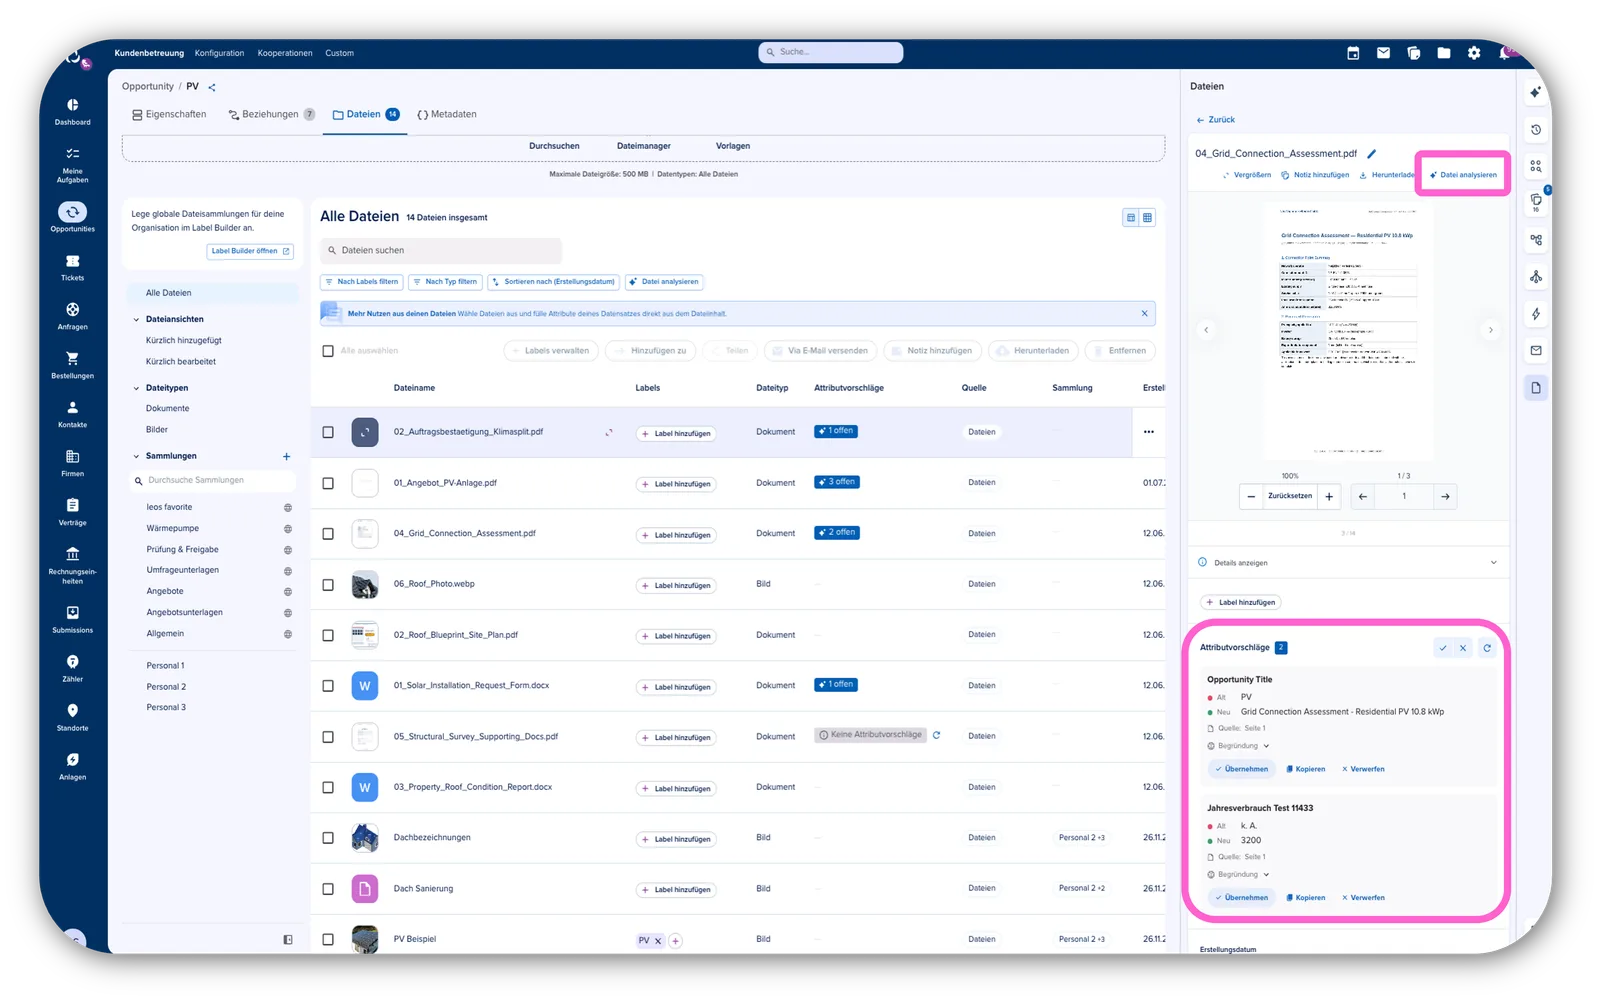The width and height of the screenshot is (1600, 1000).
Task: Collapse the Dateitypen section
Action: 136,388
